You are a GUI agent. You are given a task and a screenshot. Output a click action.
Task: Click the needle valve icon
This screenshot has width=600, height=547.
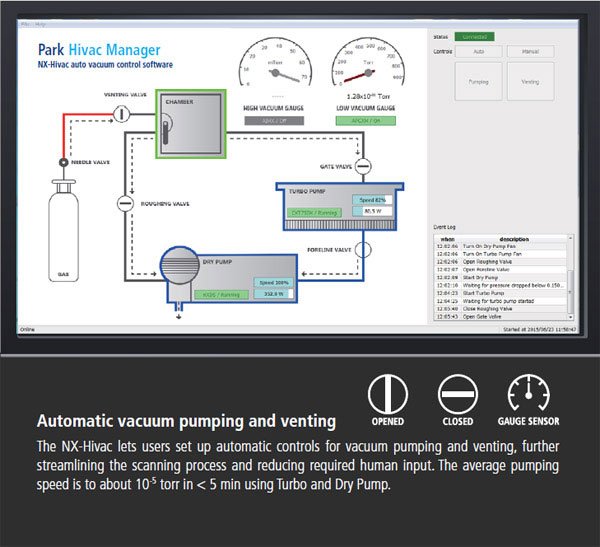pos(64,161)
